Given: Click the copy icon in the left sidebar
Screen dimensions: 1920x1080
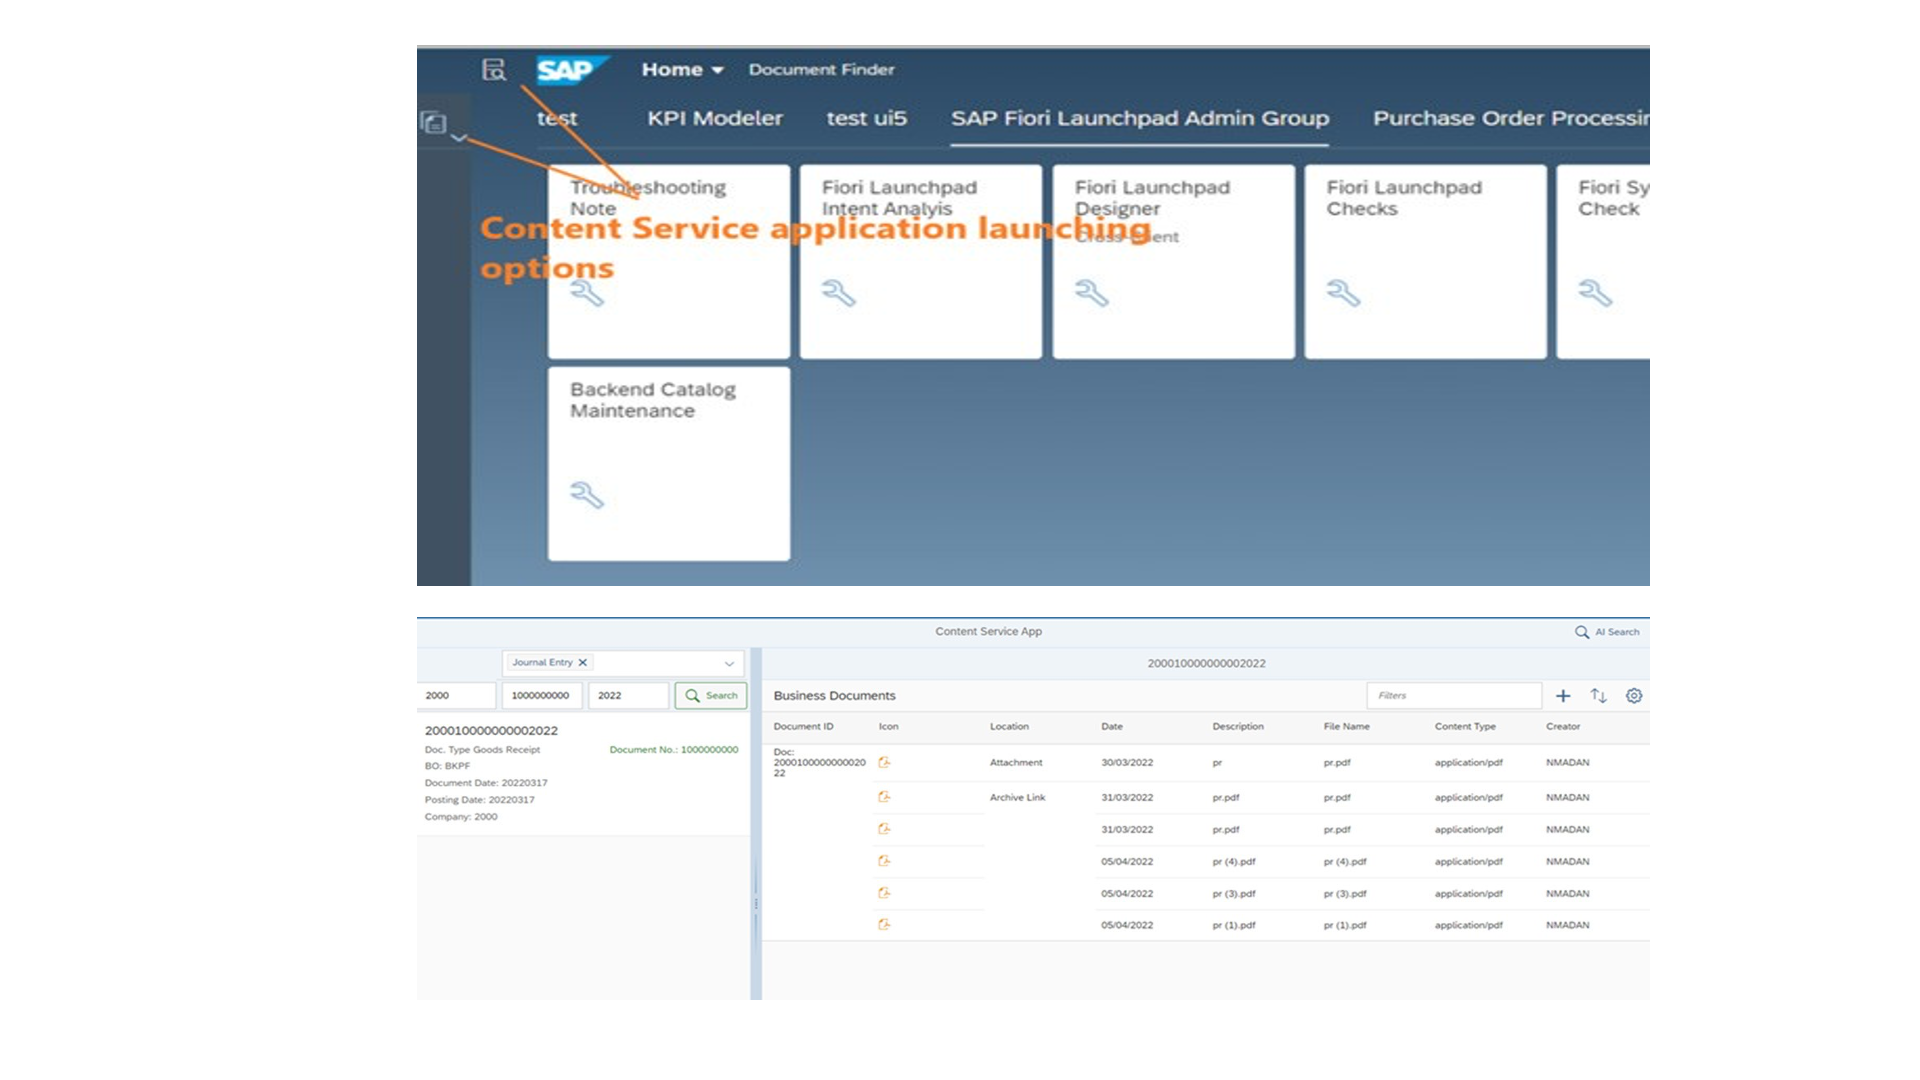Looking at the screenshot, I should coord(434,123).
